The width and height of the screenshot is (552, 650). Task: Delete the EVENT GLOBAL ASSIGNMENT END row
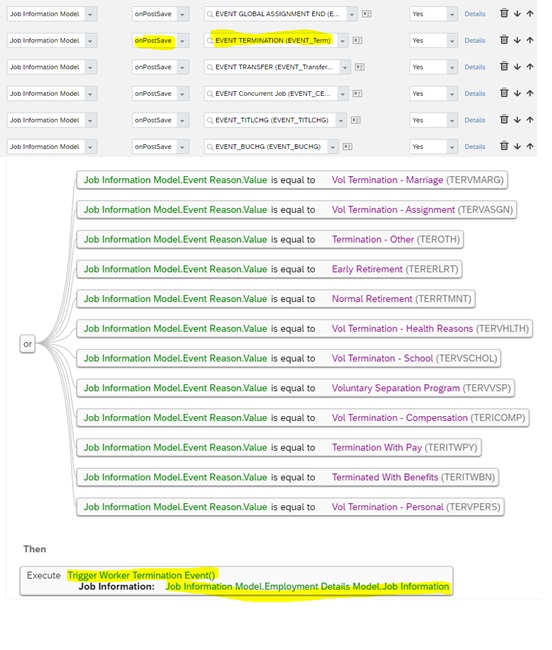(504, 13)
